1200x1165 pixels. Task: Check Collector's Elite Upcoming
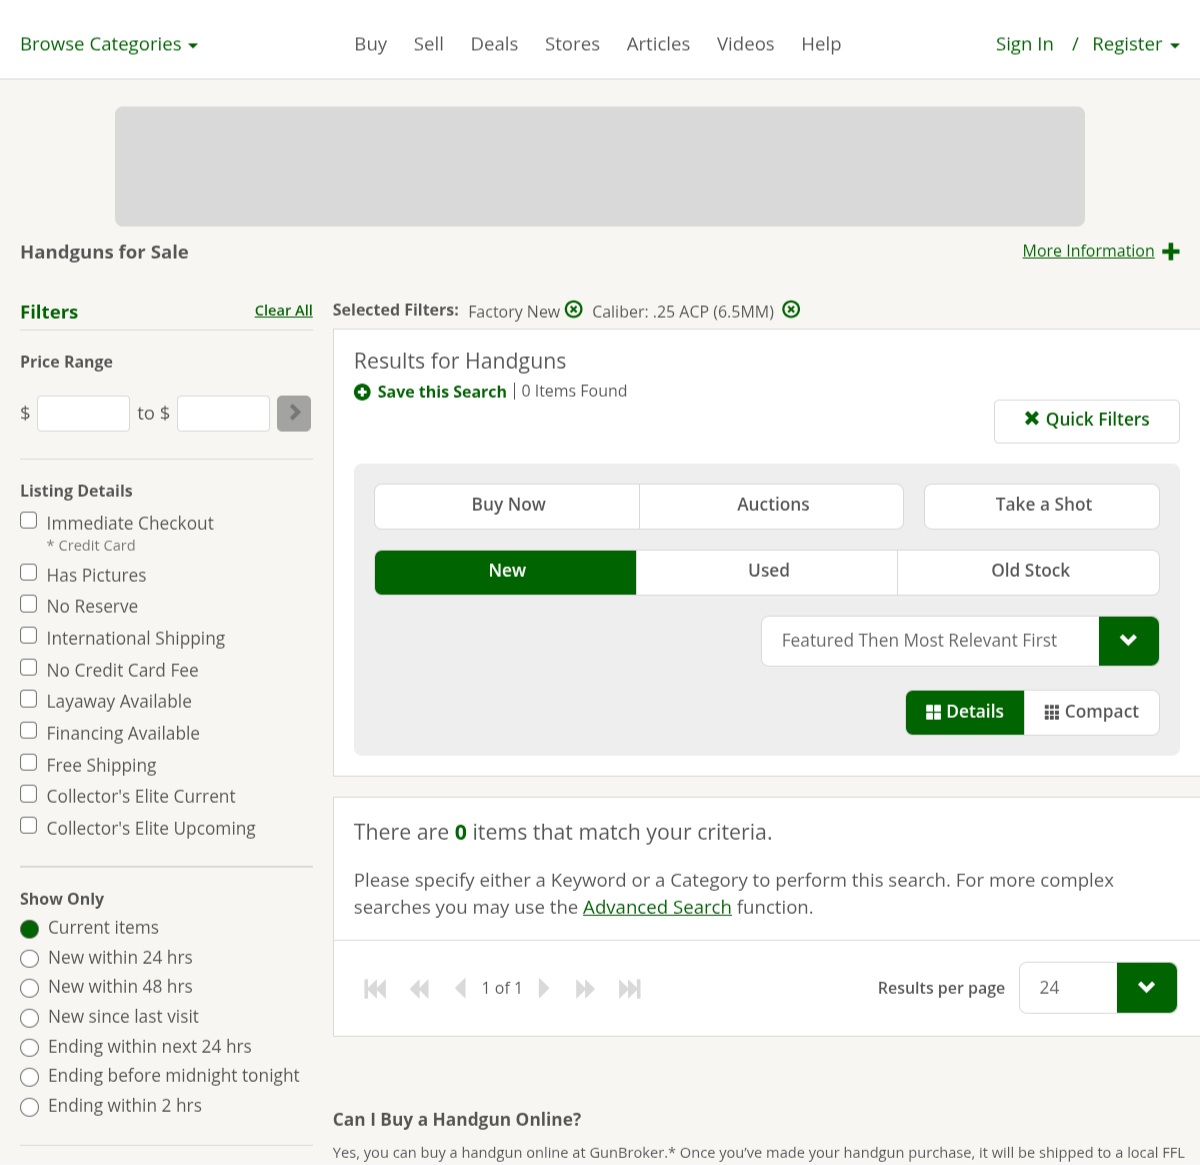[29, 826]
